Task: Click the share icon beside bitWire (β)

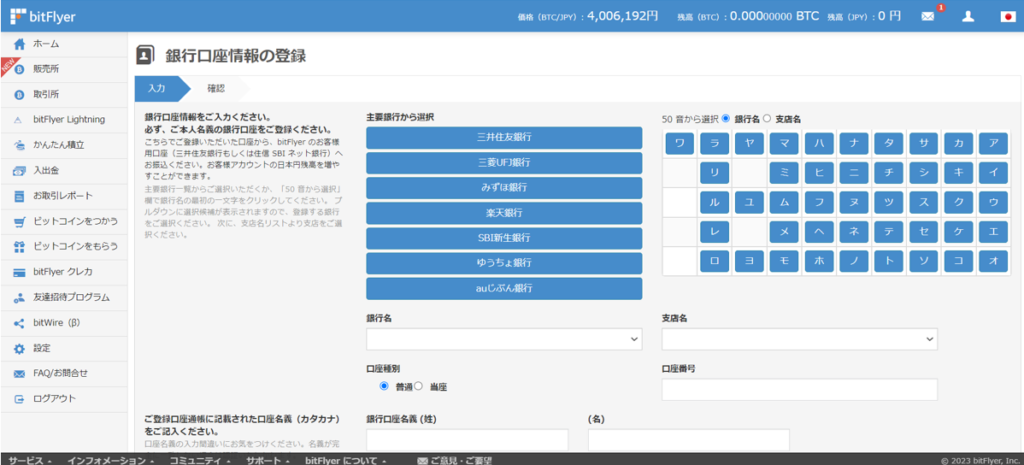Action: (x=20, y=323)
